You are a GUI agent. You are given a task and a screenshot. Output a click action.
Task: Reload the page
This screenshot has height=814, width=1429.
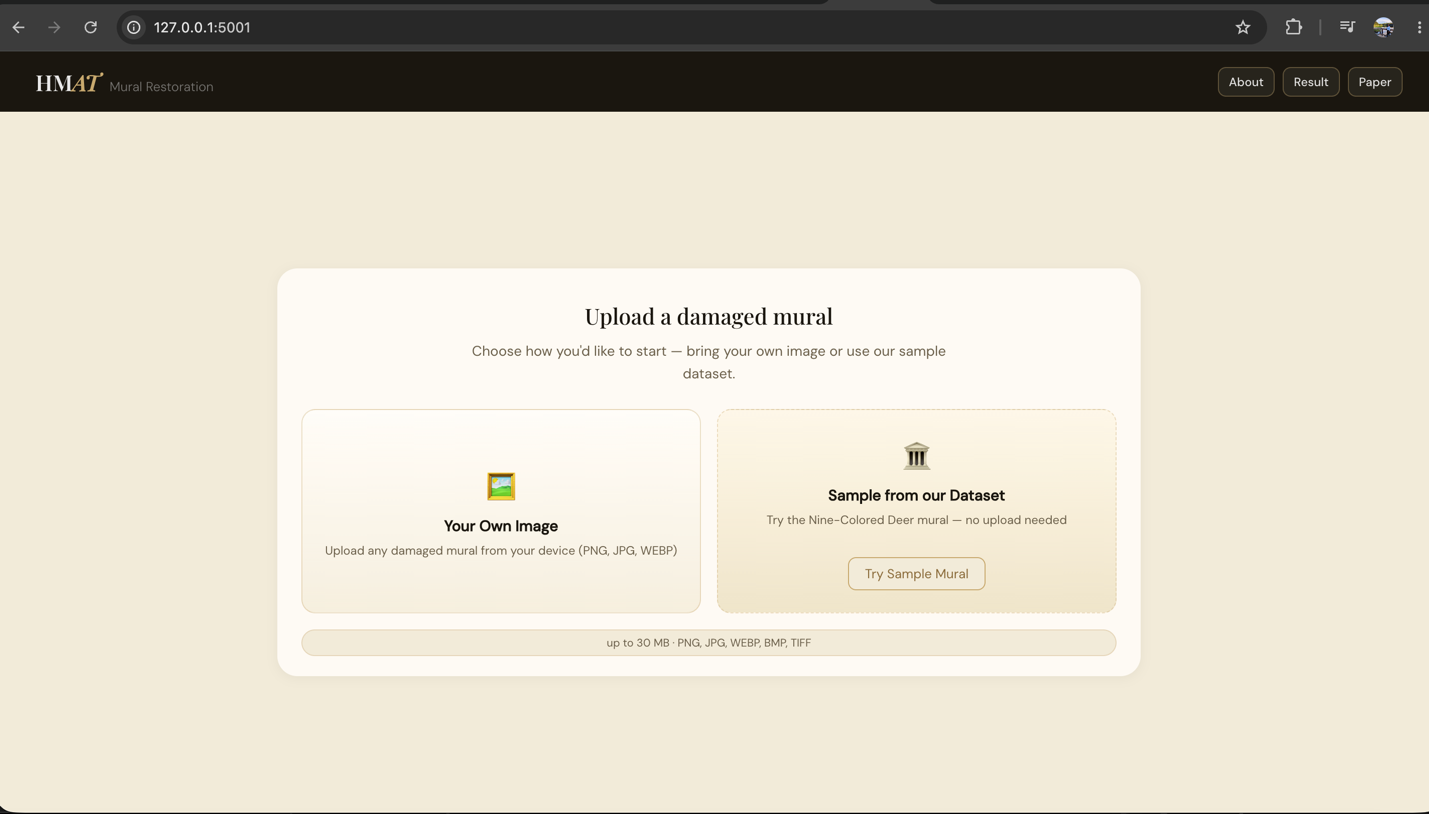(91, 28)
